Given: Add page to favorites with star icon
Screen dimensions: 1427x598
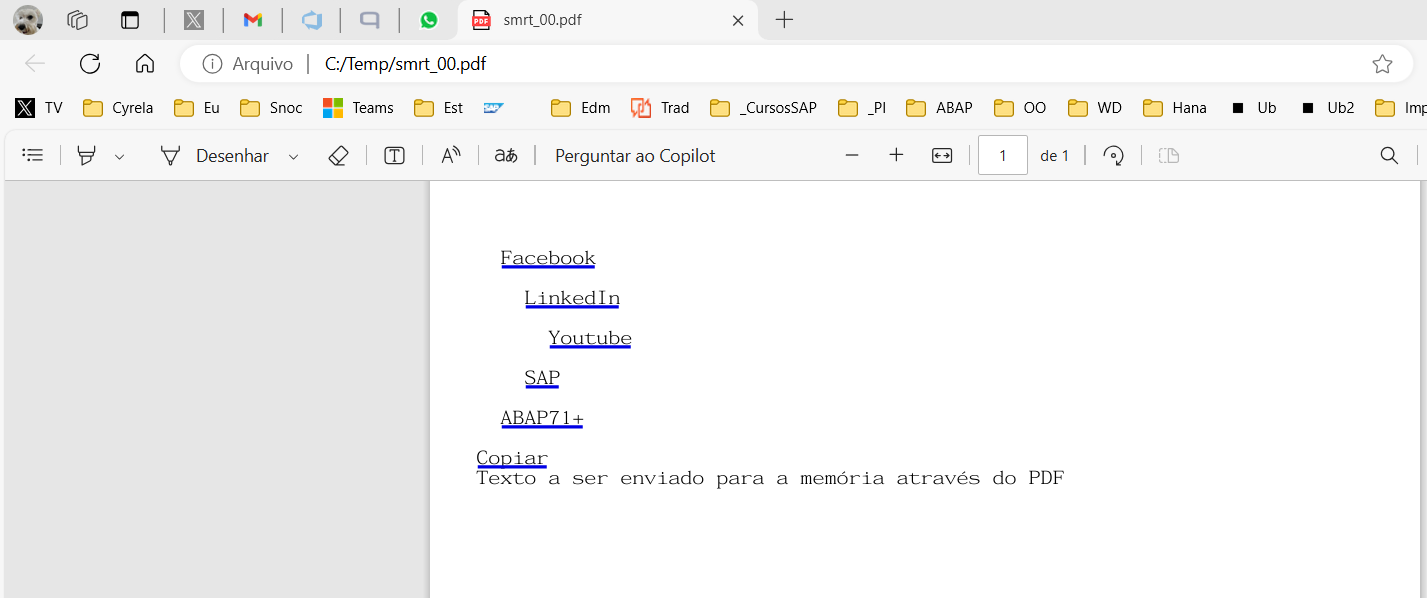Looking at the screenshot, I should [1382, 64].
